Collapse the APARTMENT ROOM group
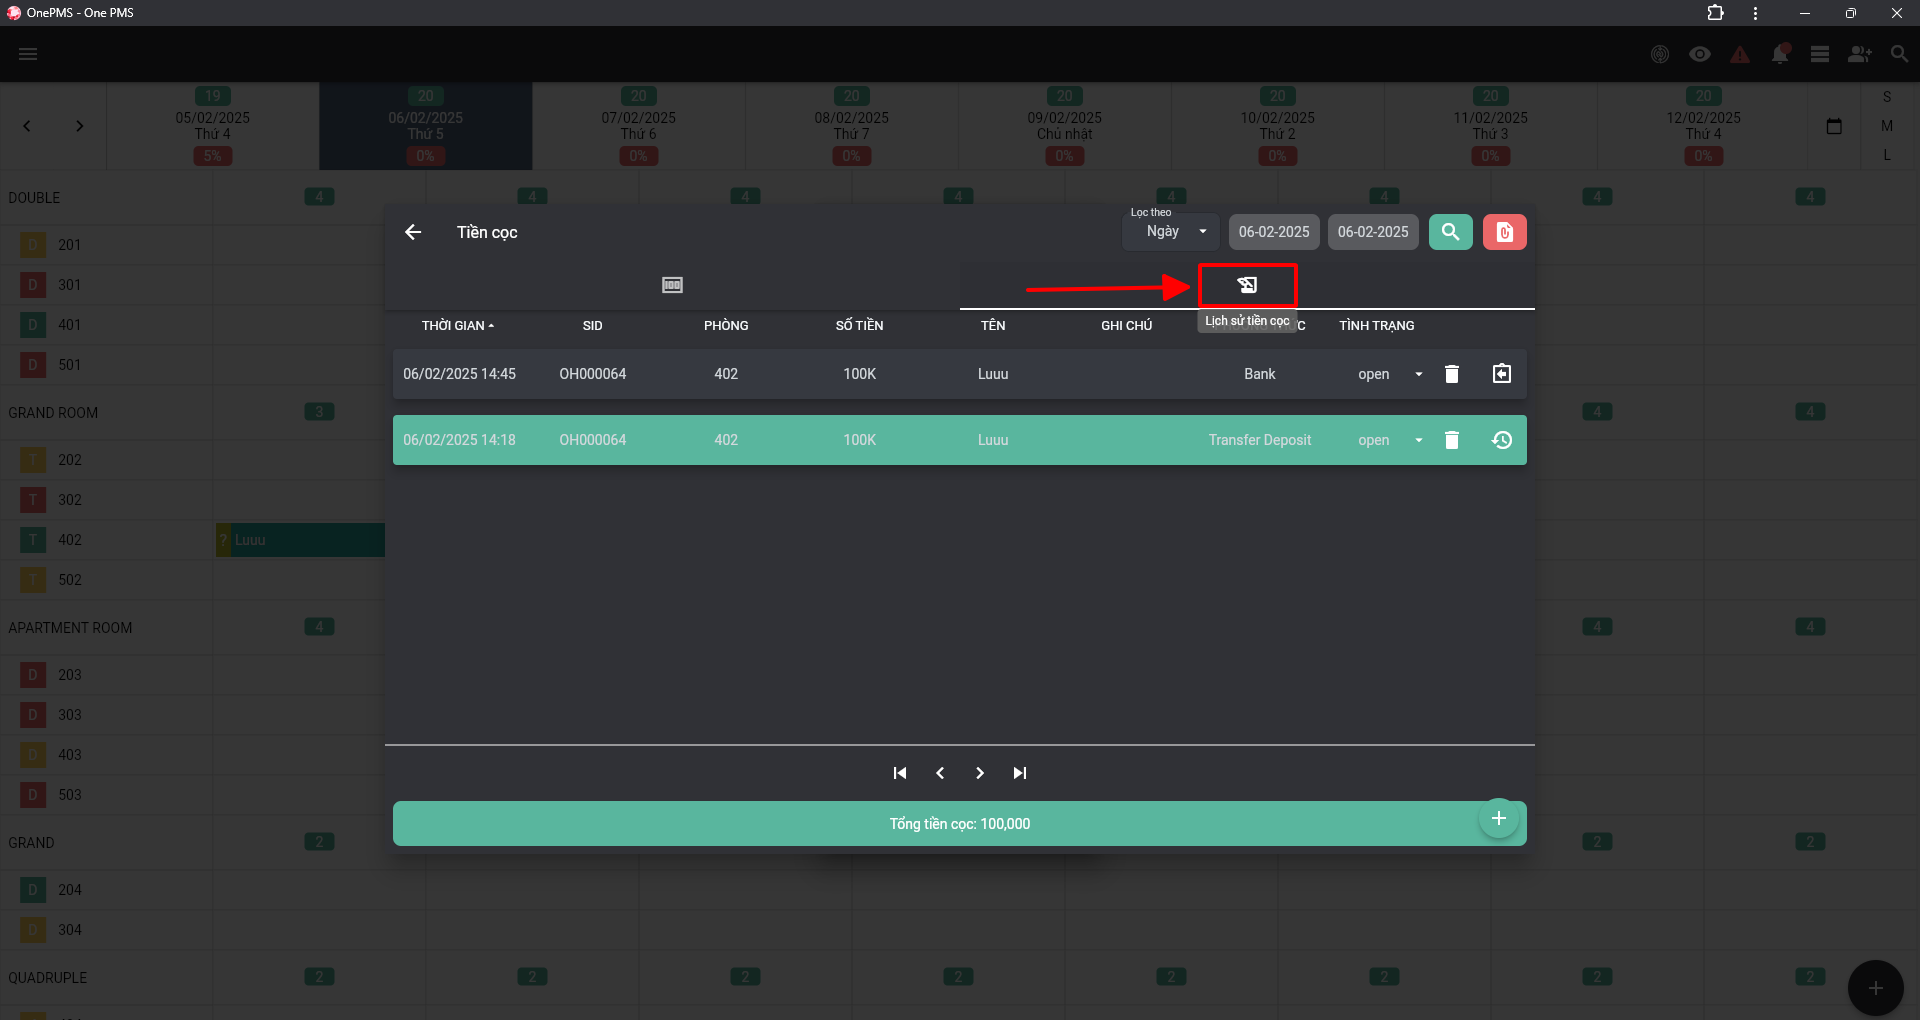This screenshot has height=1020, width=1920. pyautogui.click(x=70, y=628)
